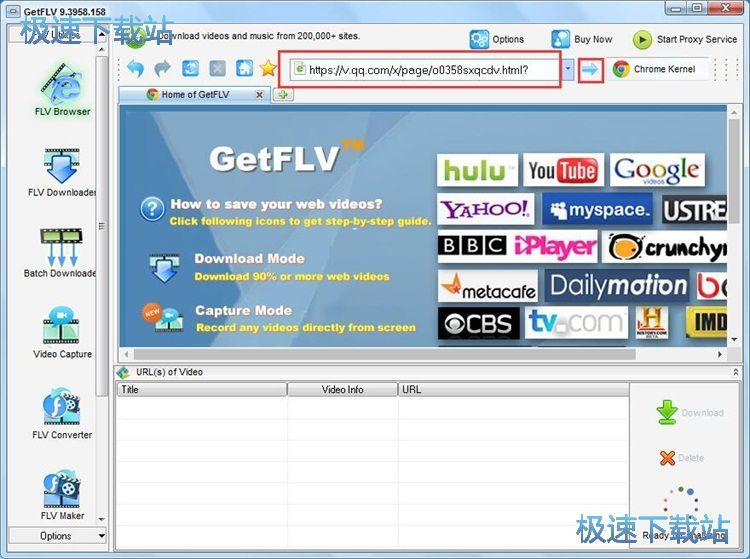750x559 pixels.
Task: Click the BBC iPlayer logo
Action: [517, 246]
